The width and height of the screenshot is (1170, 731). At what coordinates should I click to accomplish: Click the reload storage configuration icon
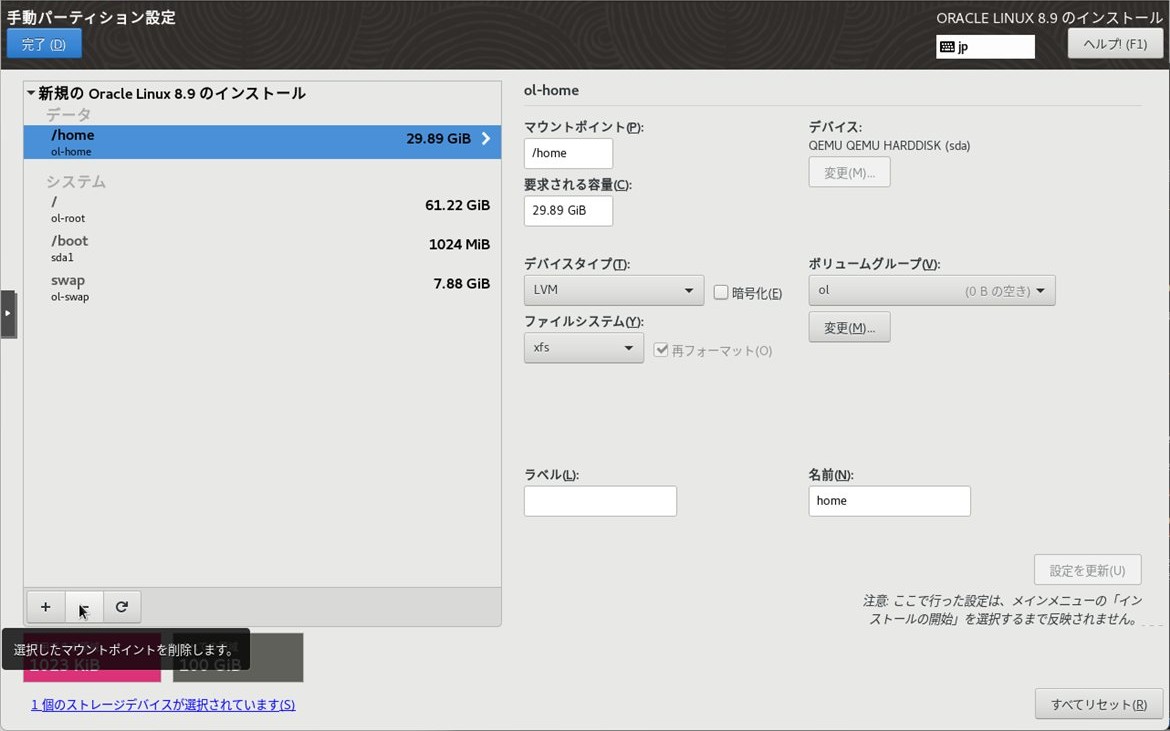click(x=122, y=606)
